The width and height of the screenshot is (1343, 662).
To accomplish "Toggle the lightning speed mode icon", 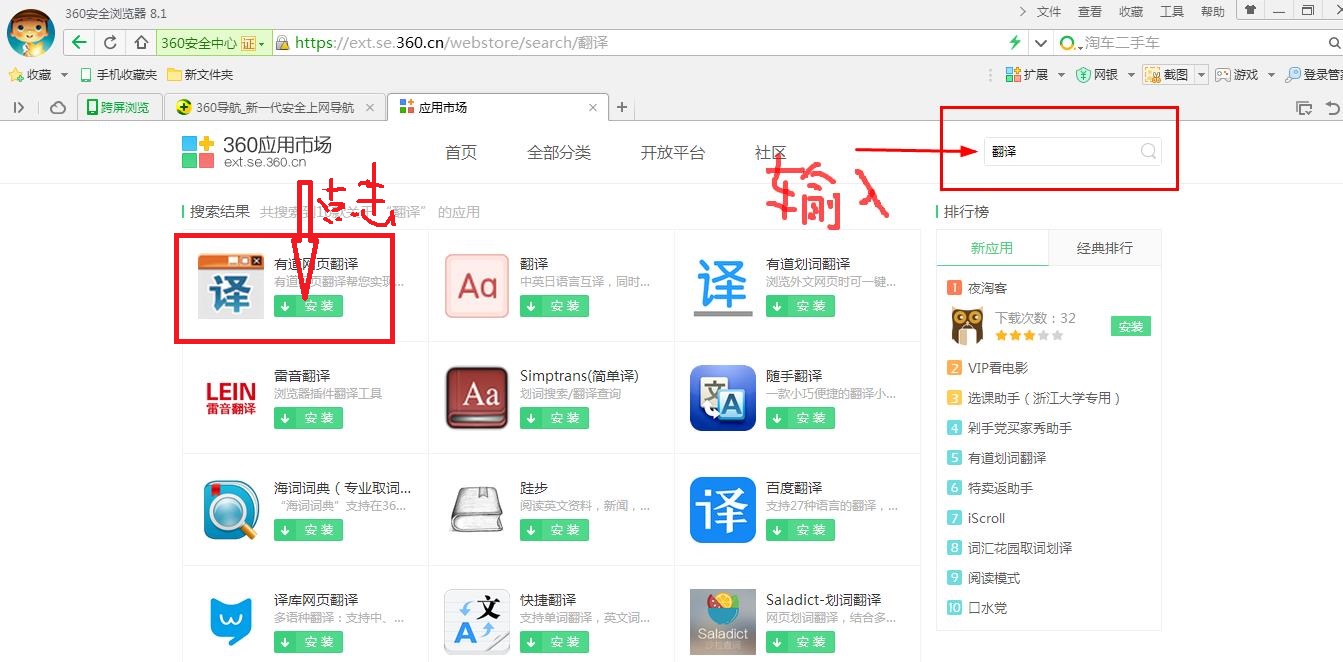I will (x=1014, y=42).
